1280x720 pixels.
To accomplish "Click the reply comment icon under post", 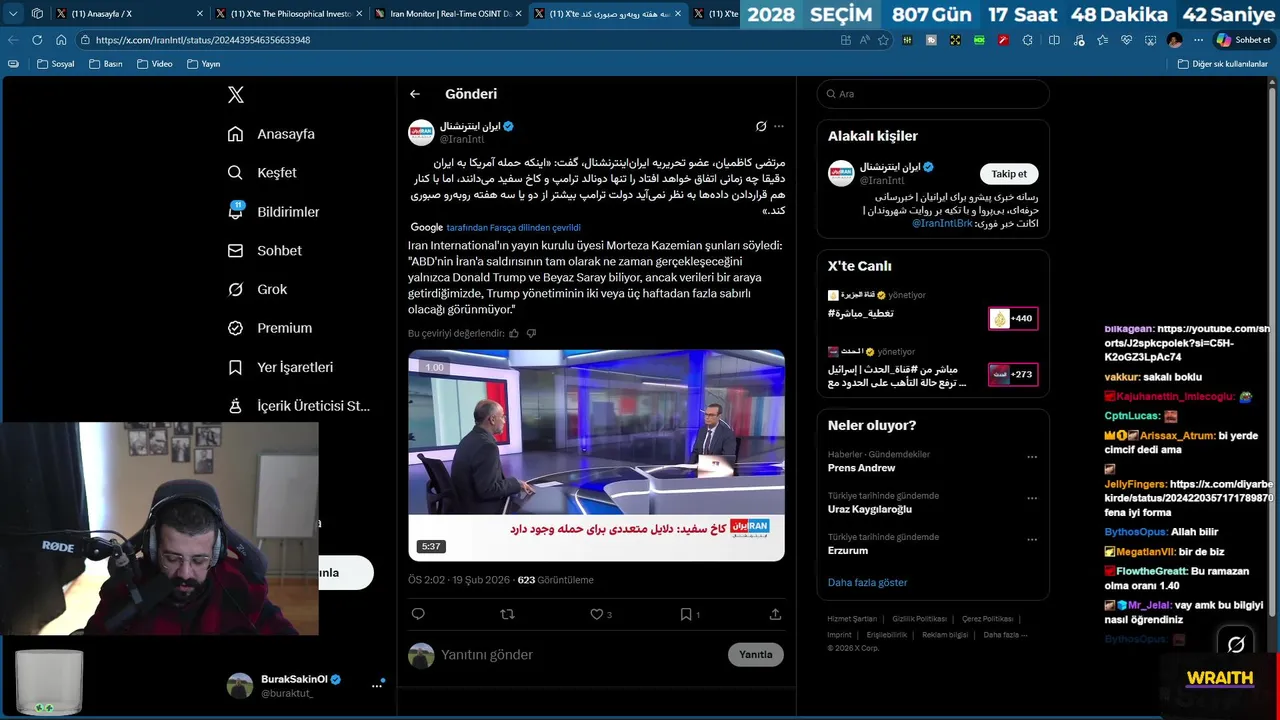I will pyautogui.click(x=418, y=614).
